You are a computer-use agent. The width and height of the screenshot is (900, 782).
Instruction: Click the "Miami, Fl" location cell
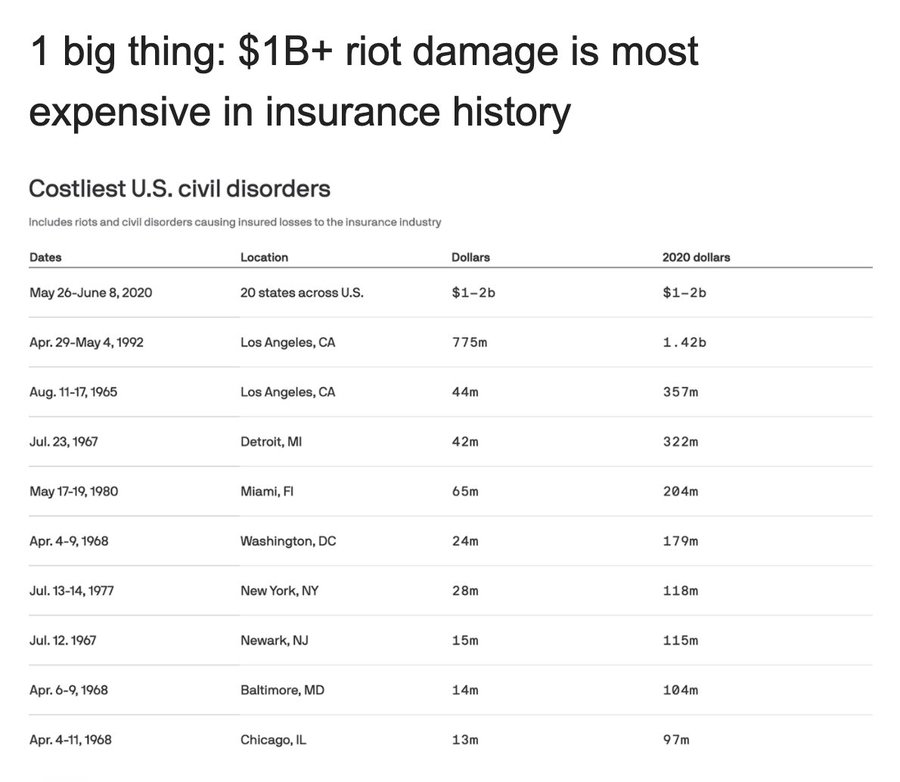(x=266, y=491)
